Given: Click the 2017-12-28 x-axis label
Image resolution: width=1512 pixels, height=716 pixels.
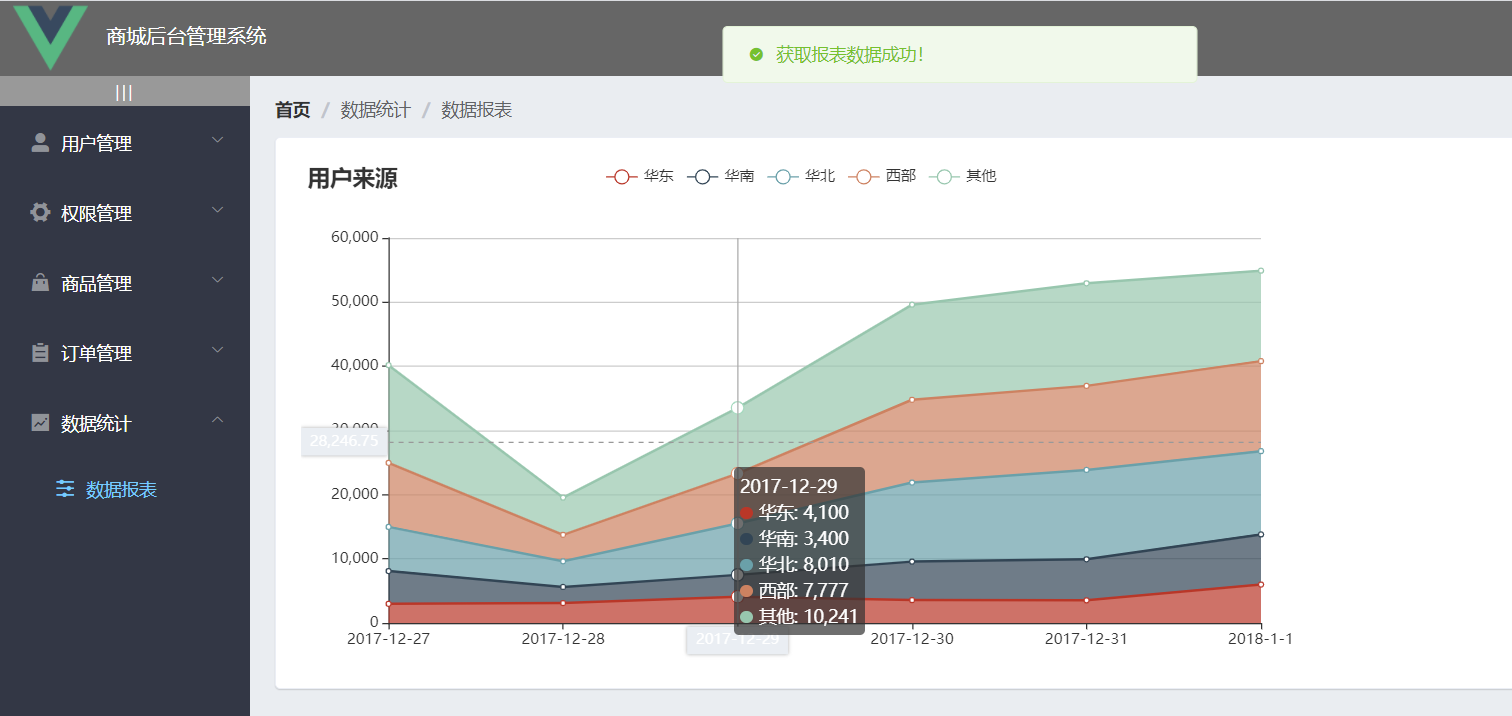Looking at the screenshot, I should [563, 638].
